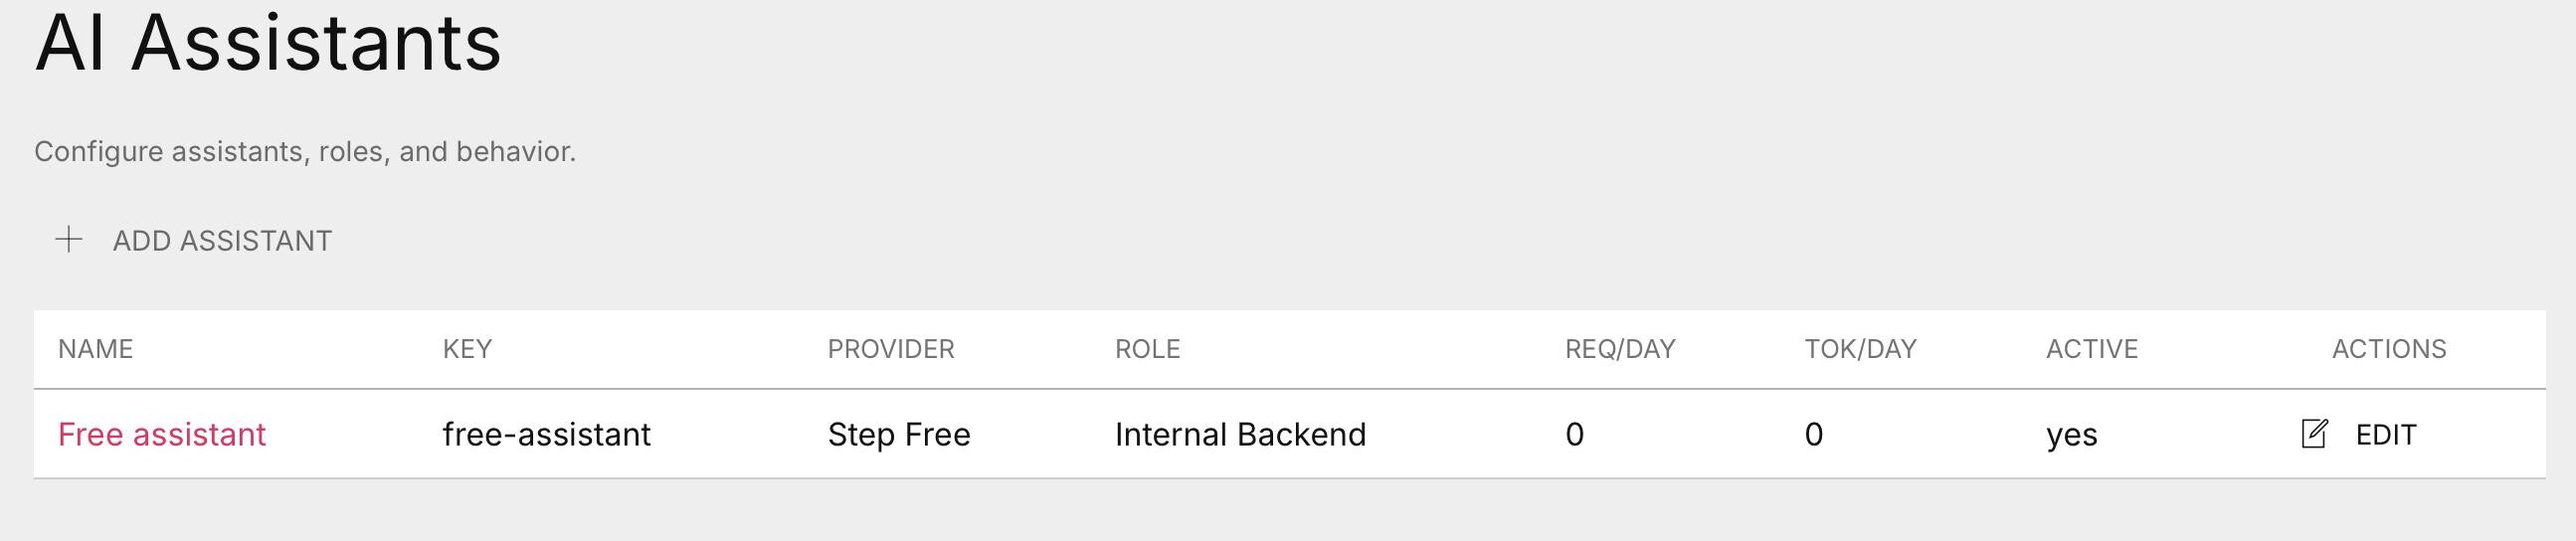Screen dimensions: 2576x541
Task: Click the AI Assistants page heading
Action: [x=268, y=44]
